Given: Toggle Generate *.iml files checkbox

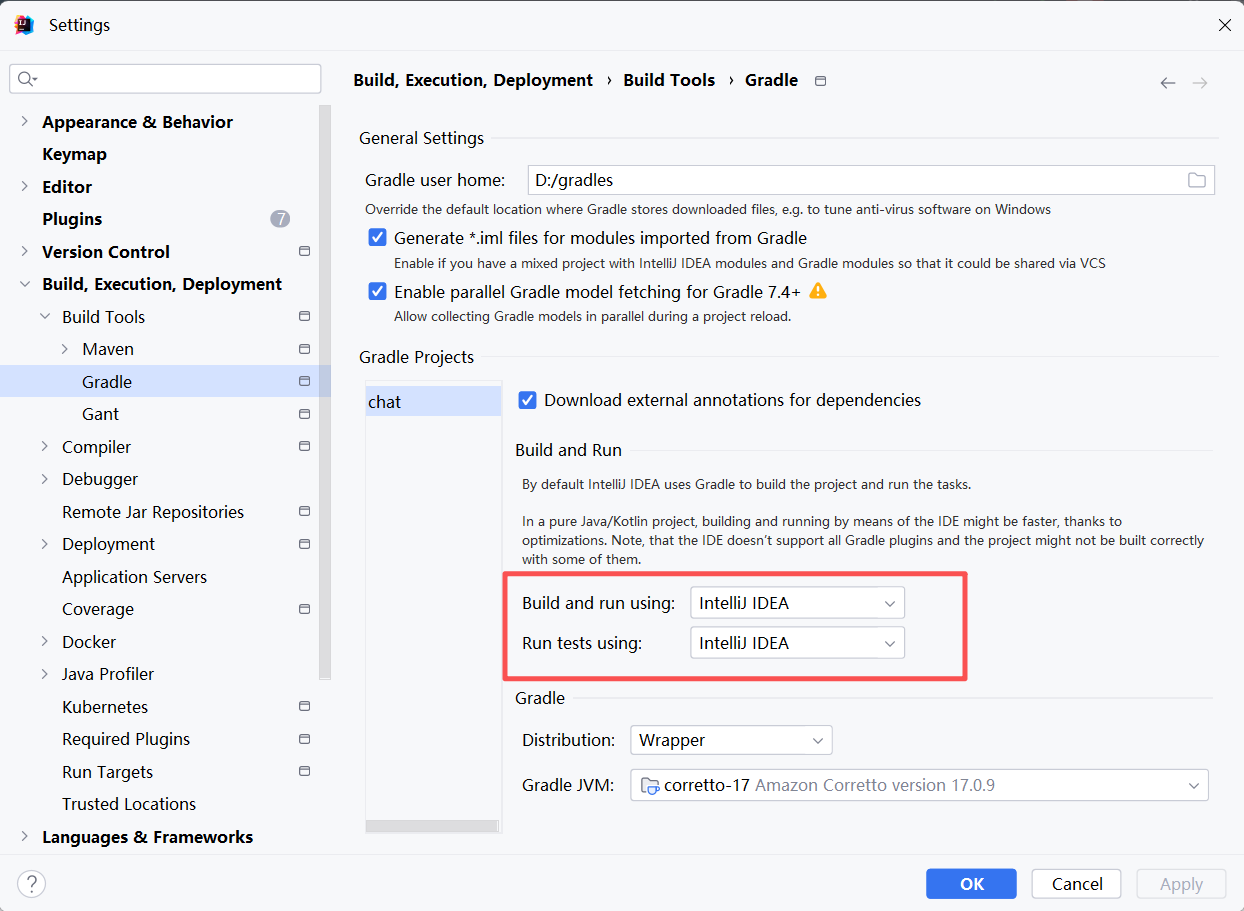Looking at the screenshot, I should tap(378, 238).
